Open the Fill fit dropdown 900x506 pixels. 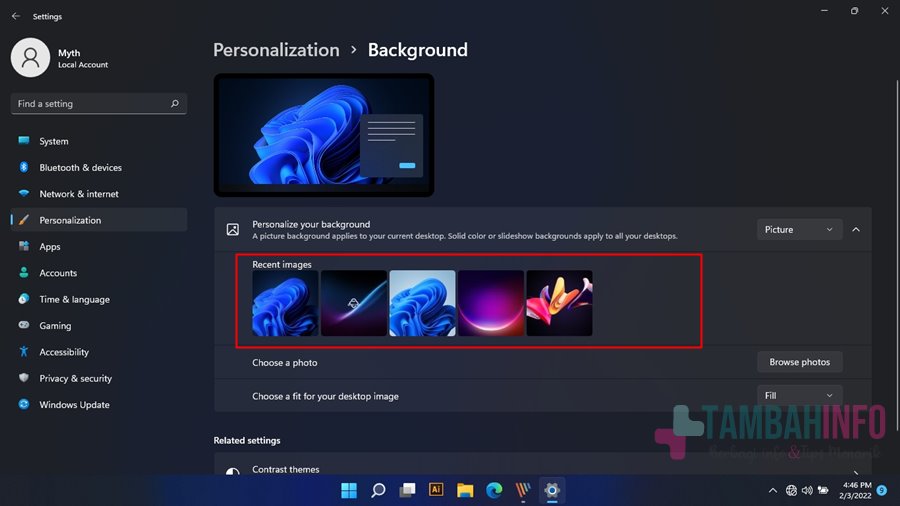tap(799, 395)
